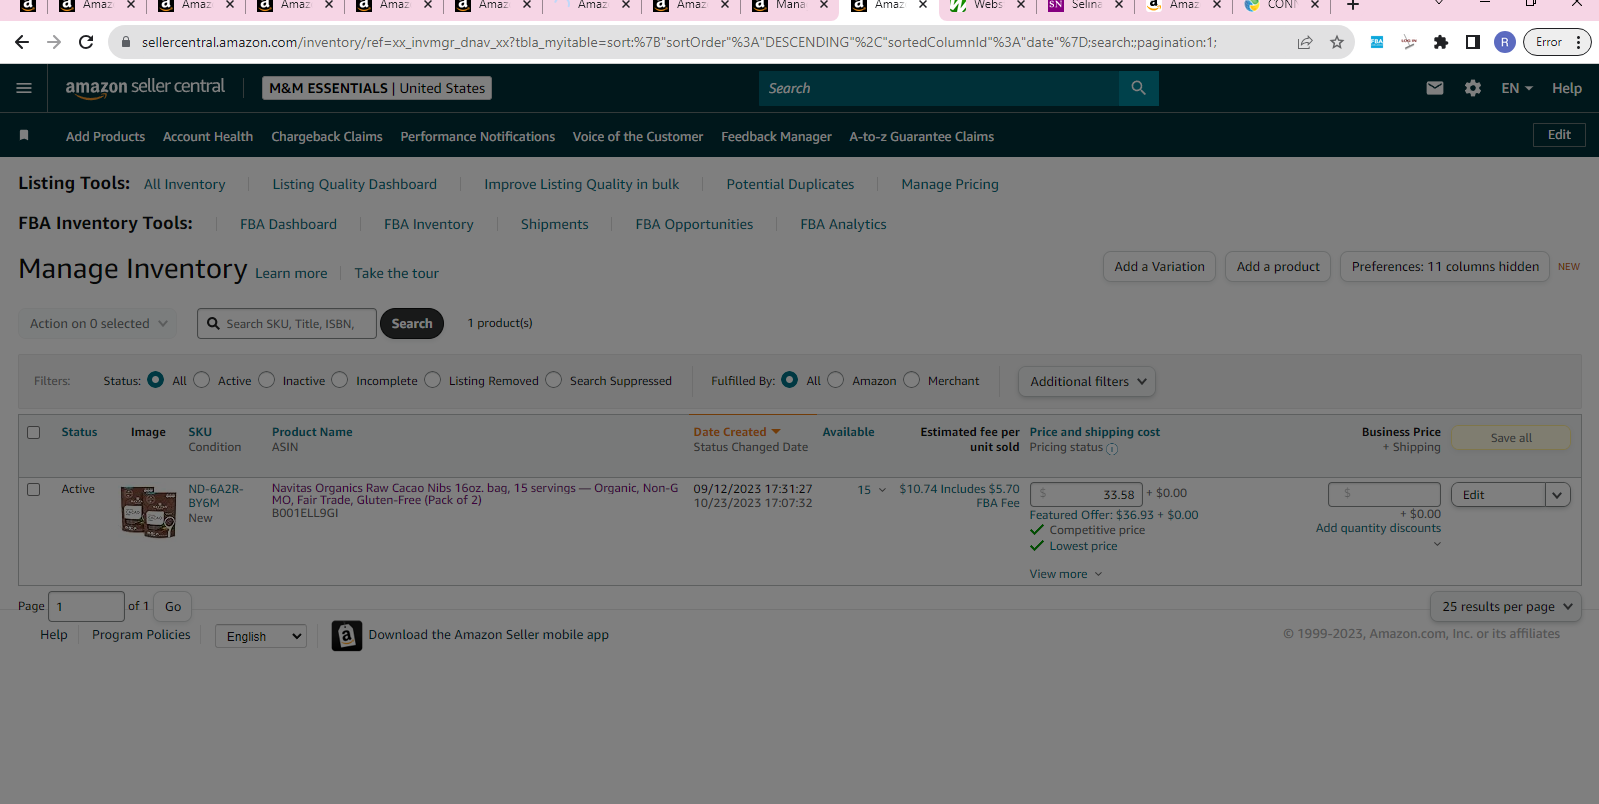Click the black Search button for SKU

click(x=412, y=323)
